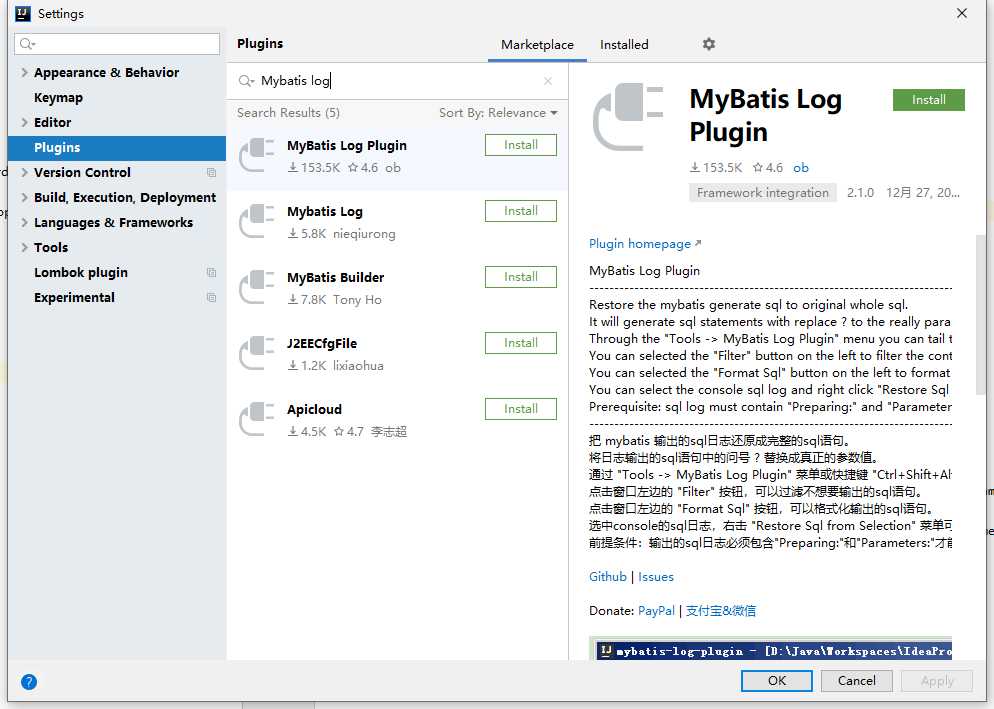
Task: Click green Install button in details pane
Action: pyautogui.click(x=929, y=100)
